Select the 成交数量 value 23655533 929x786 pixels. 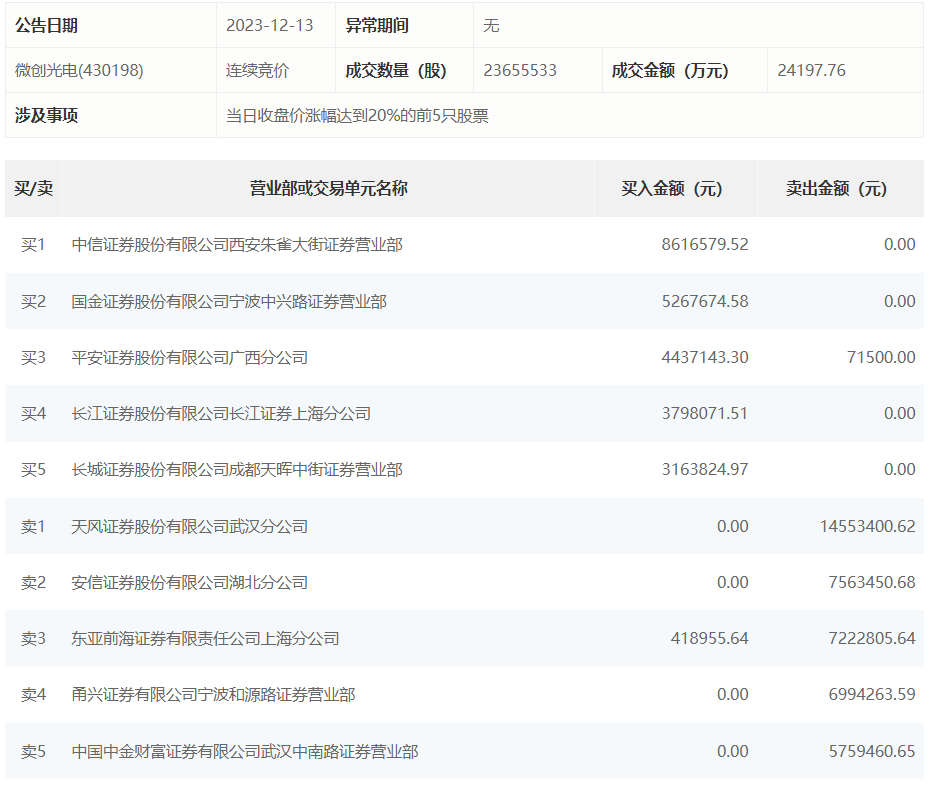[520, 70]
